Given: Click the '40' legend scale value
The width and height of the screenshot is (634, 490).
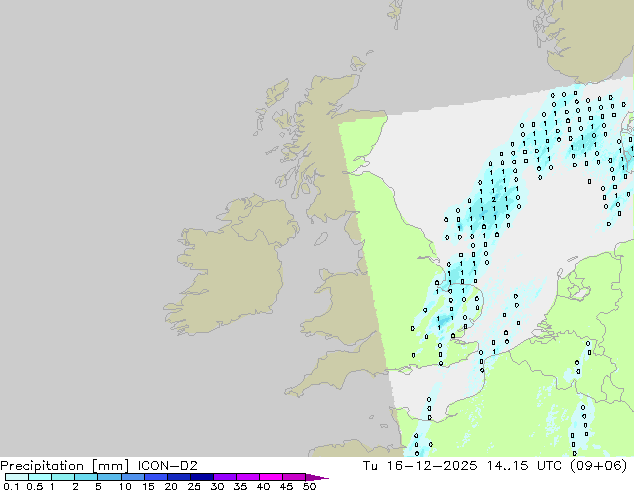Looking at the screenshot, I should click(264, 486).
